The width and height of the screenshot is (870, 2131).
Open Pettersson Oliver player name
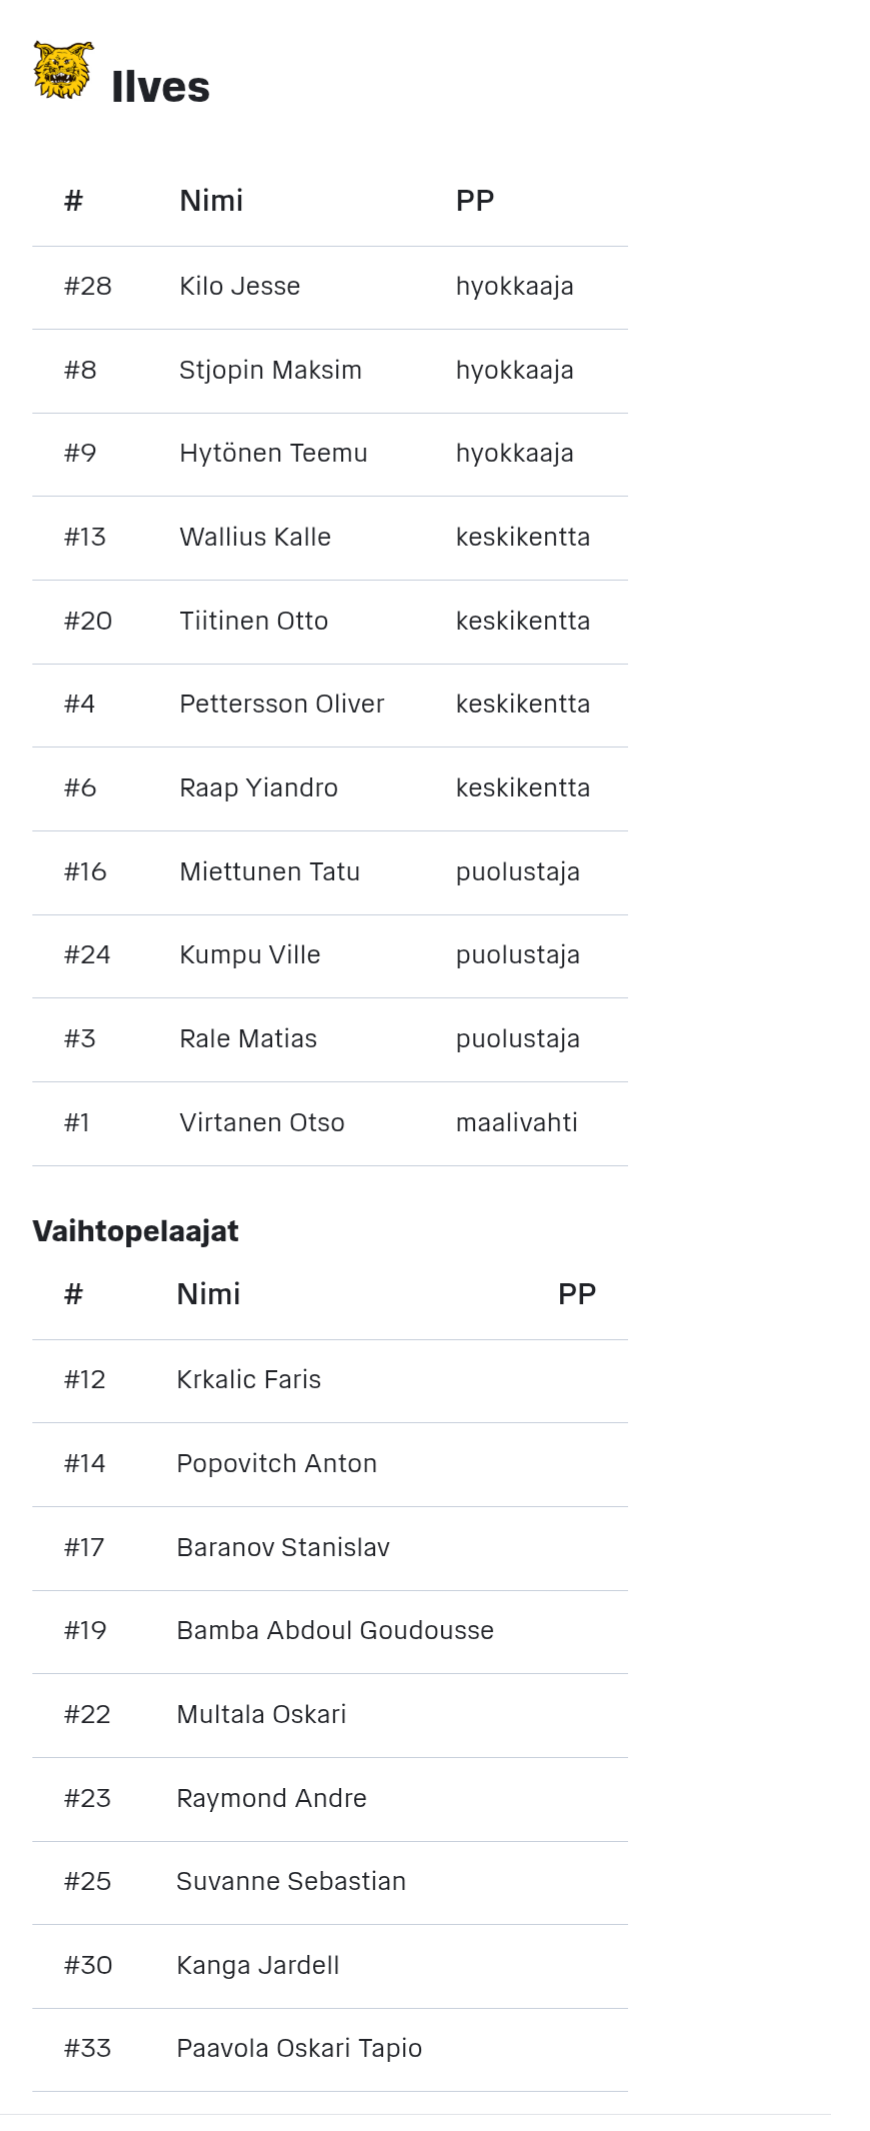click(x=282, y=705)
